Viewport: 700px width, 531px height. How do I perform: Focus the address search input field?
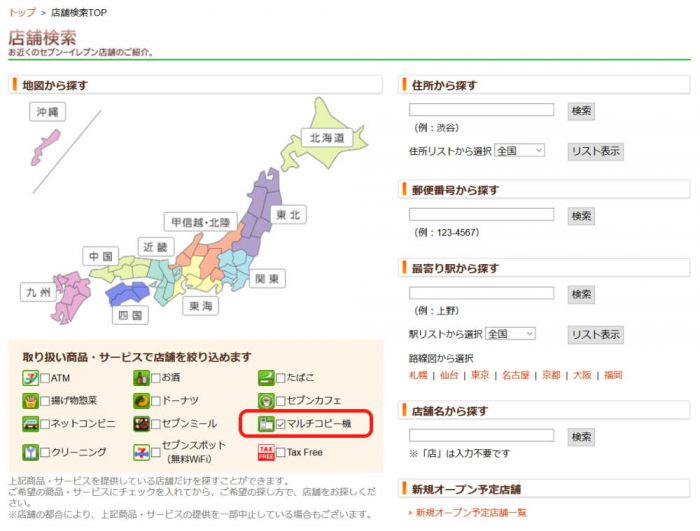(x=482, y=110)
